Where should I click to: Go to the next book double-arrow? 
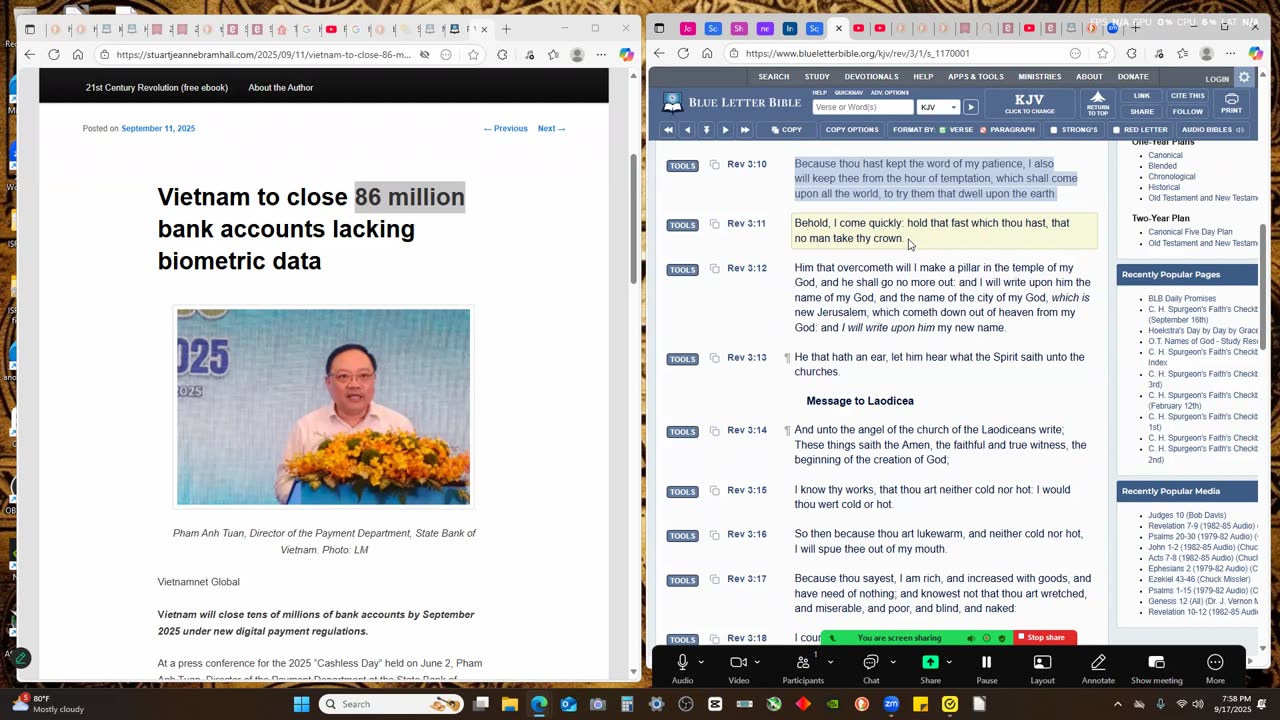tap(744, 130)
